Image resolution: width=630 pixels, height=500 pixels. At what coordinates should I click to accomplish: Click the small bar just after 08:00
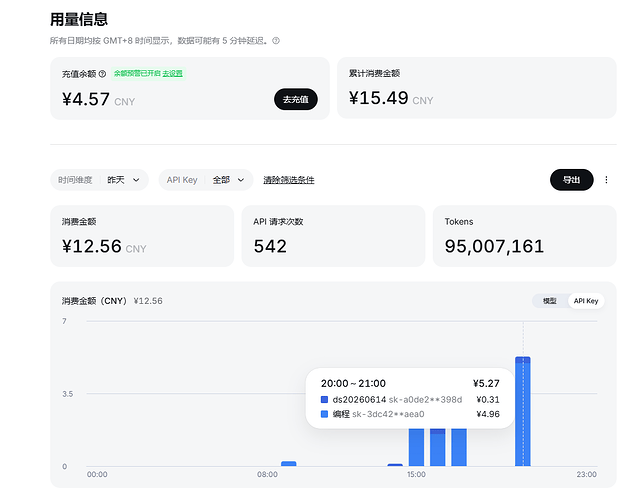[288, 464]
